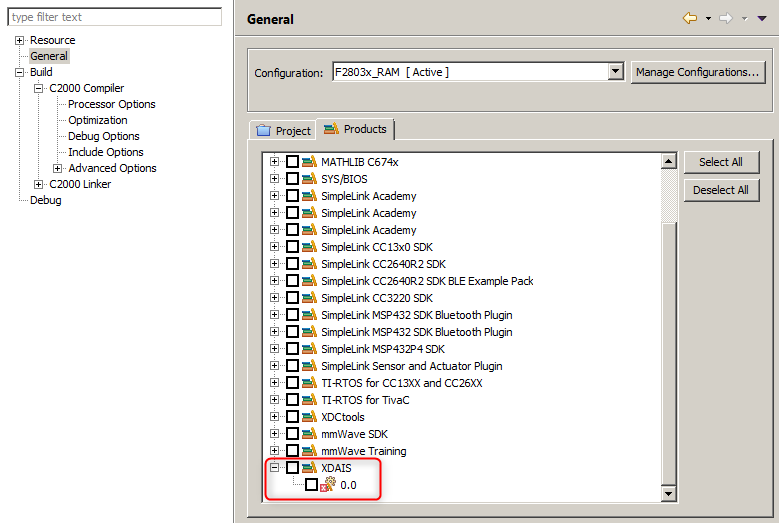Expand the SYS/BIOS product entry
This screenshot has height=523, width=779.
click(x=274, y=178)
